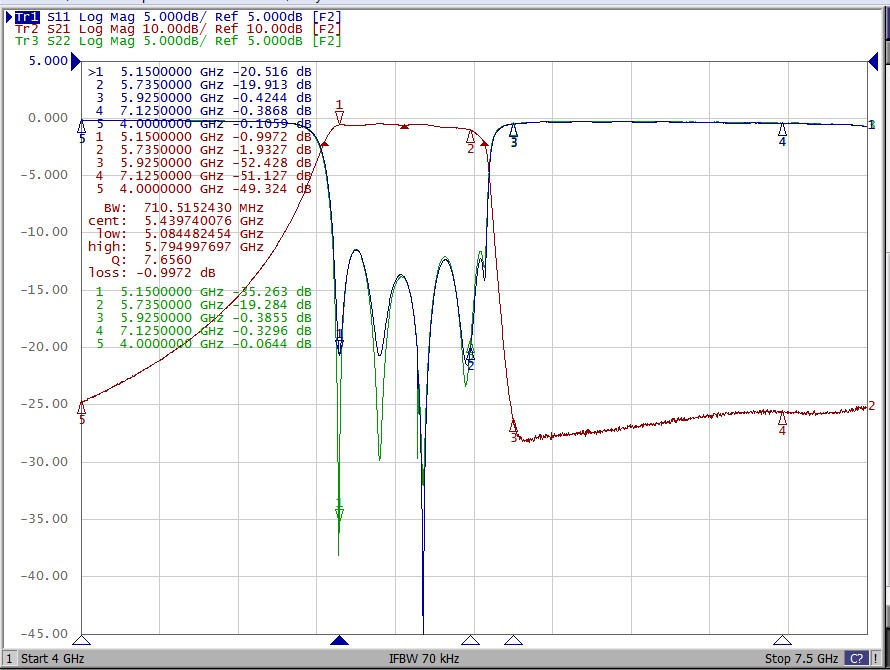Click the Stop 7.5 GHz field
890x670 pixels.
pos(800,658)
